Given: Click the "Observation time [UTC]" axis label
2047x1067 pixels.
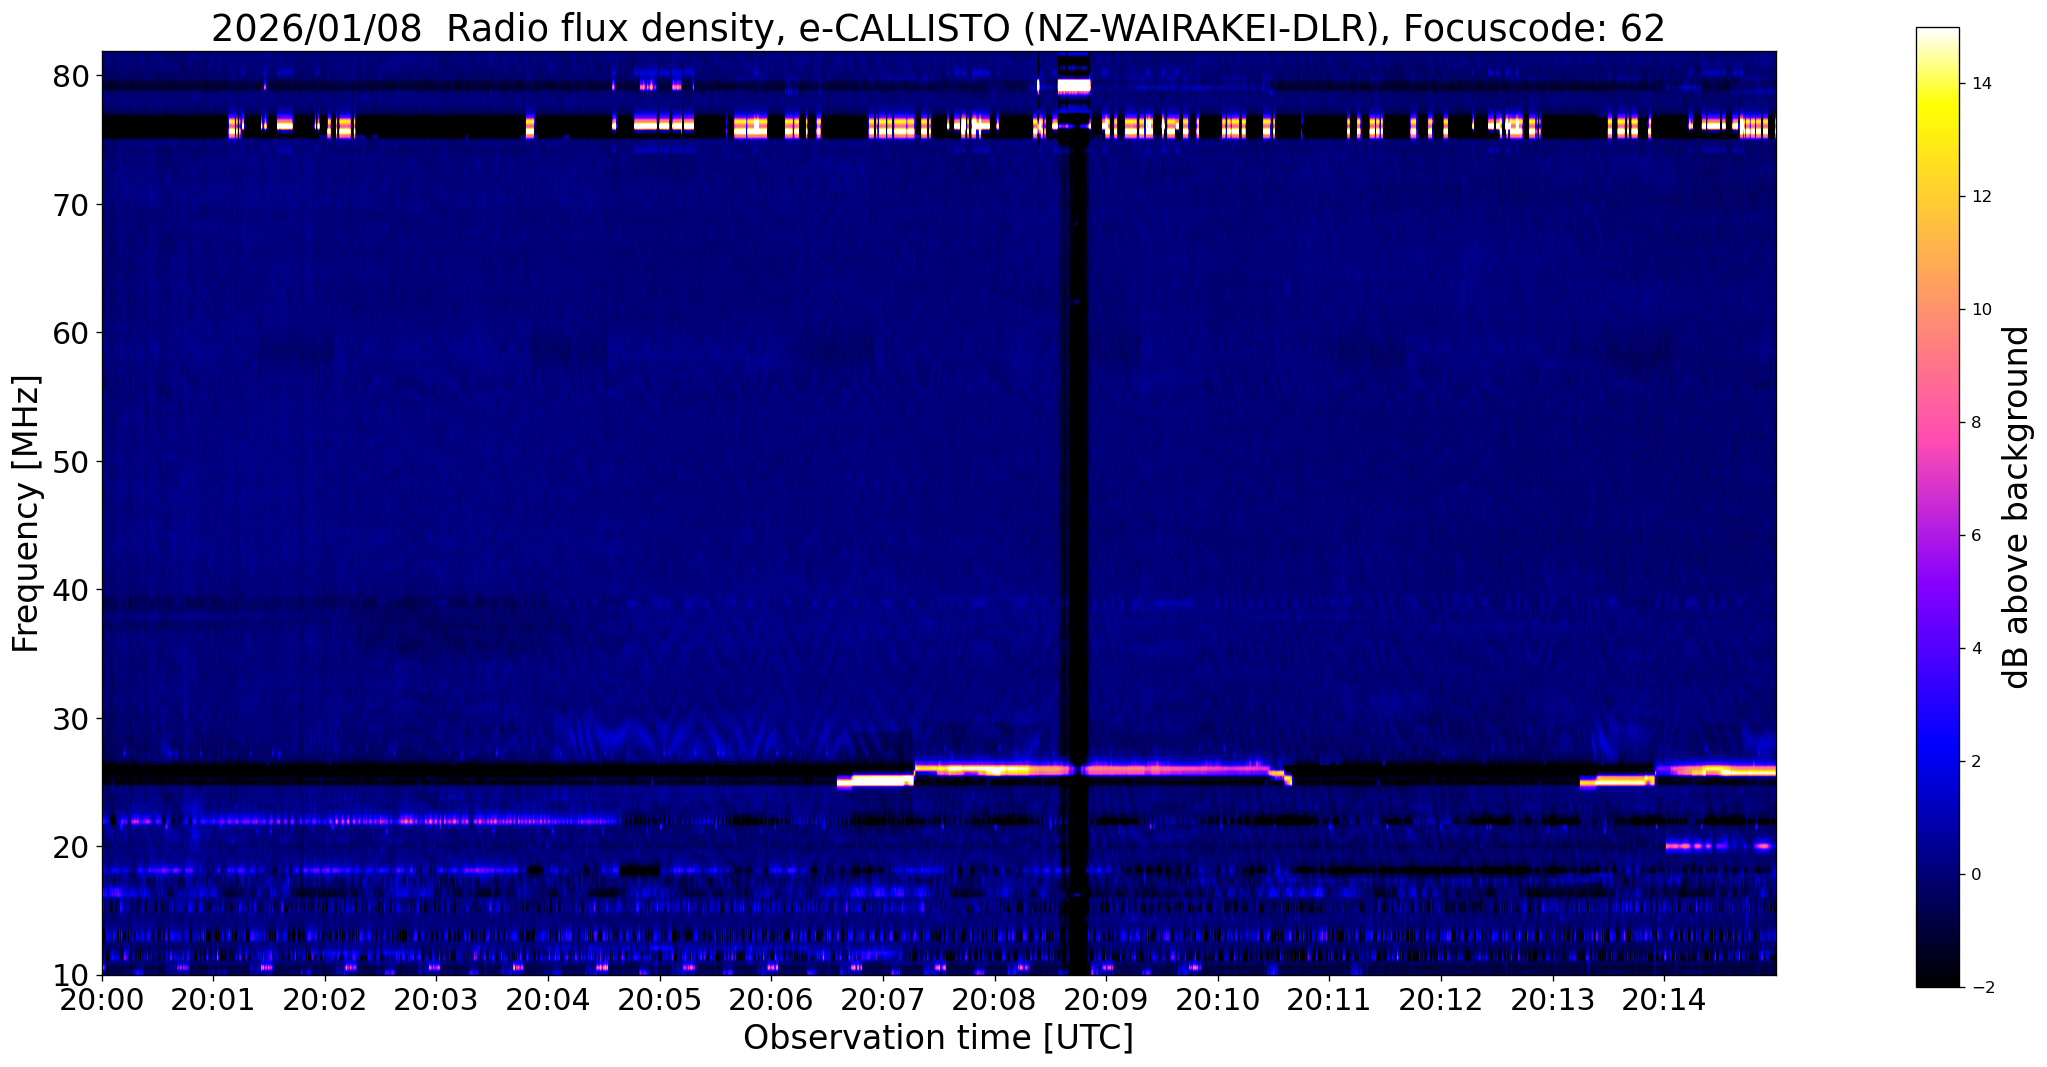Looking at the screenshot, I should (x=938, y=1038).
